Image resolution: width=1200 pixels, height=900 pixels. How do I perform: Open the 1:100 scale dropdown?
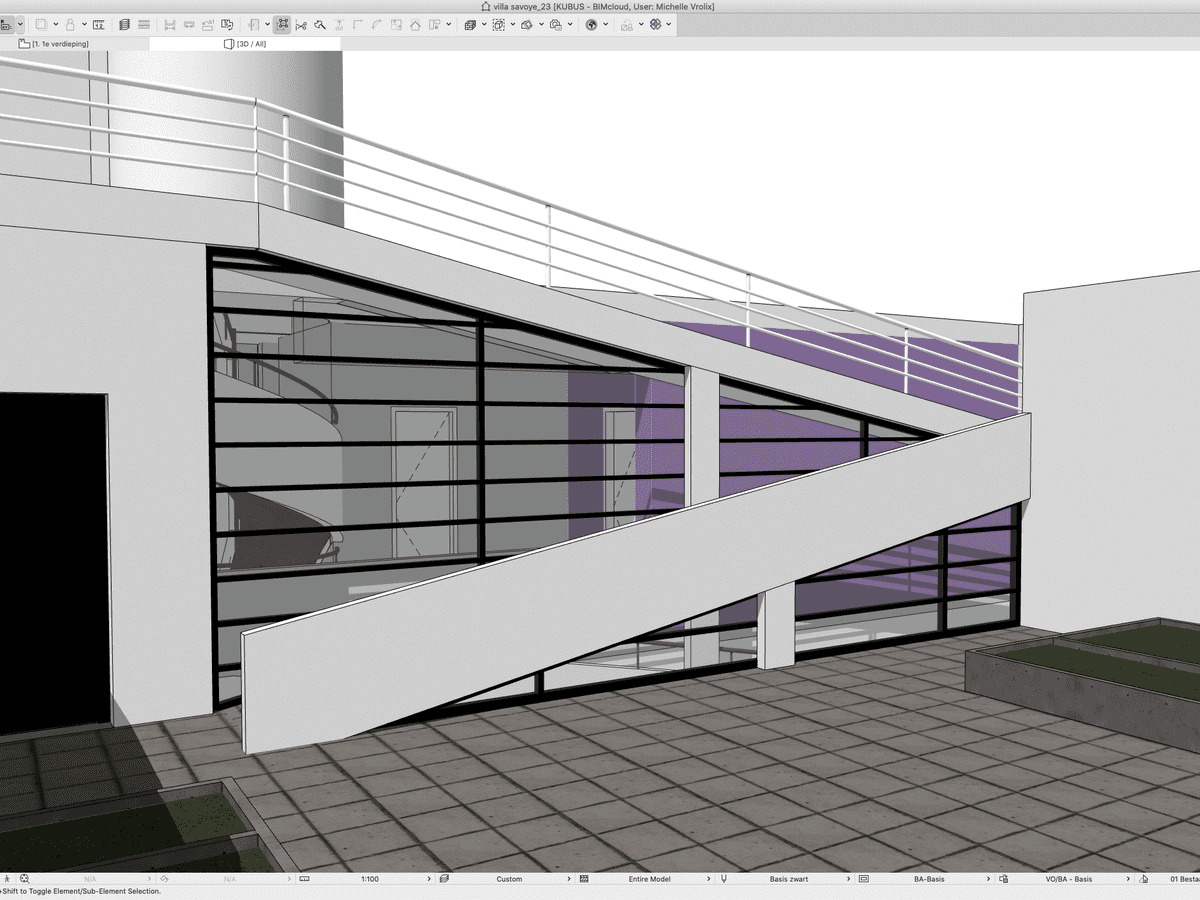click(x=370, y=879)
